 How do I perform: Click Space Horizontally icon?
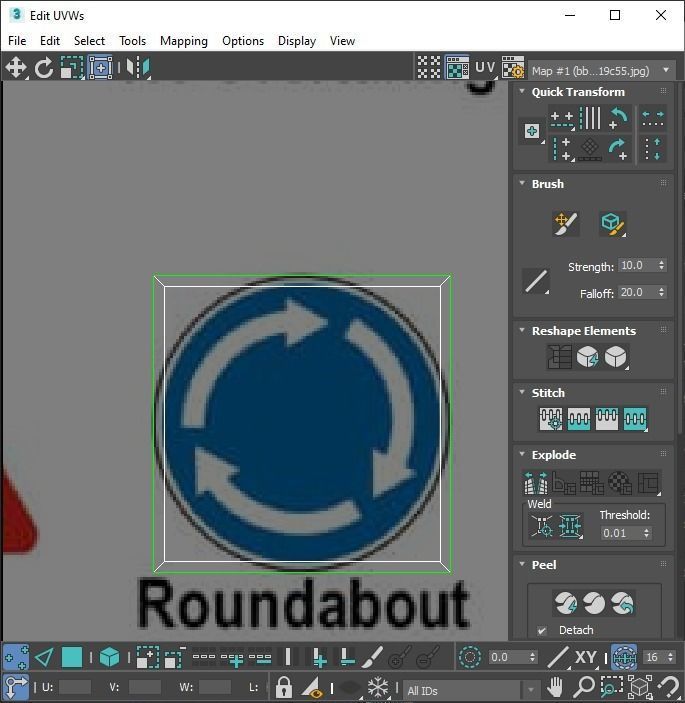pos(653,119)
